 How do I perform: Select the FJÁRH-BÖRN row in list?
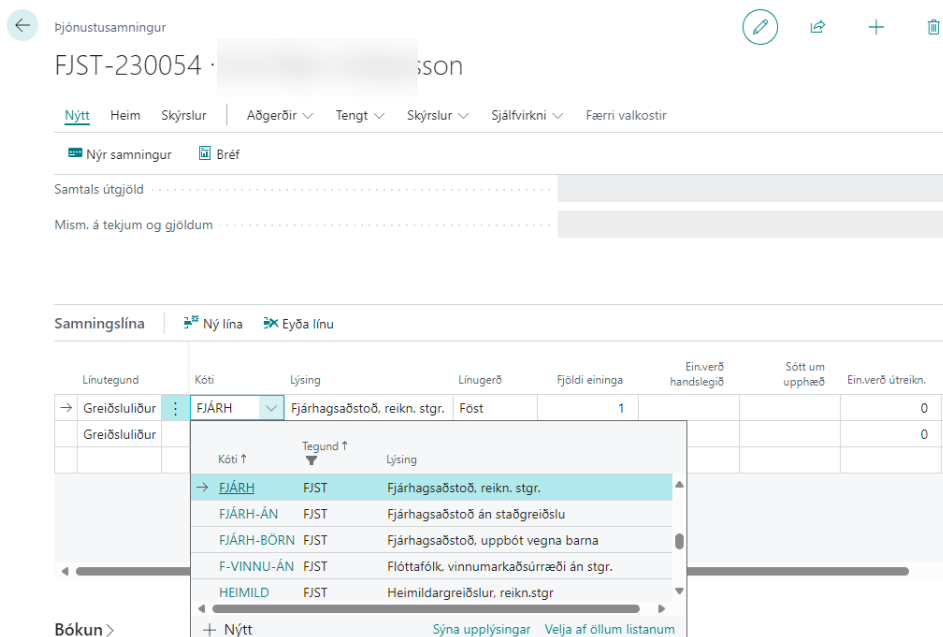(256, 540)
